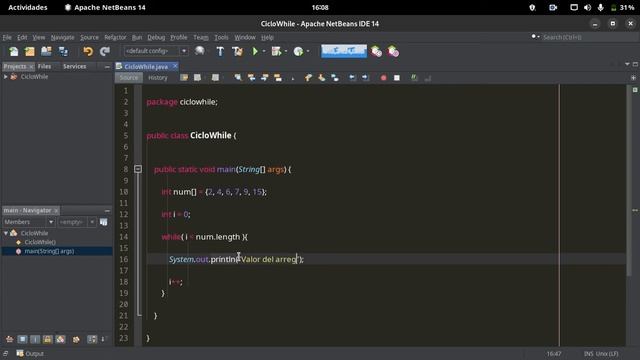Select main(String[] args) in the Navigator

(49, 251)
